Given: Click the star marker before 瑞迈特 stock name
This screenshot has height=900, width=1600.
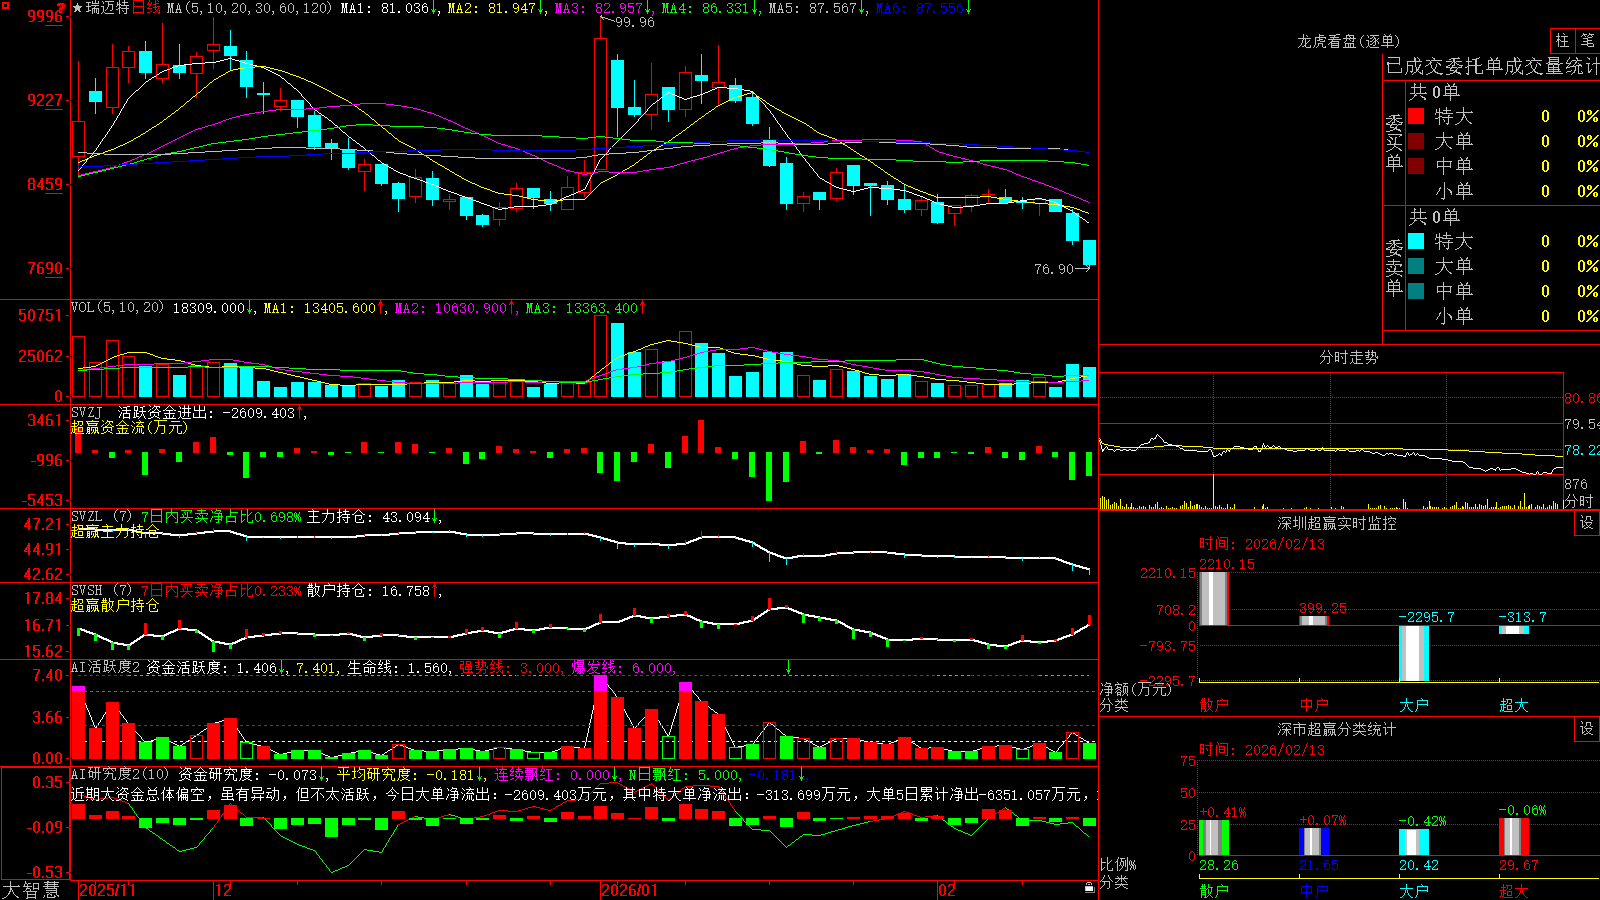Looking at the screenshot, I should [x=78, y=8].
